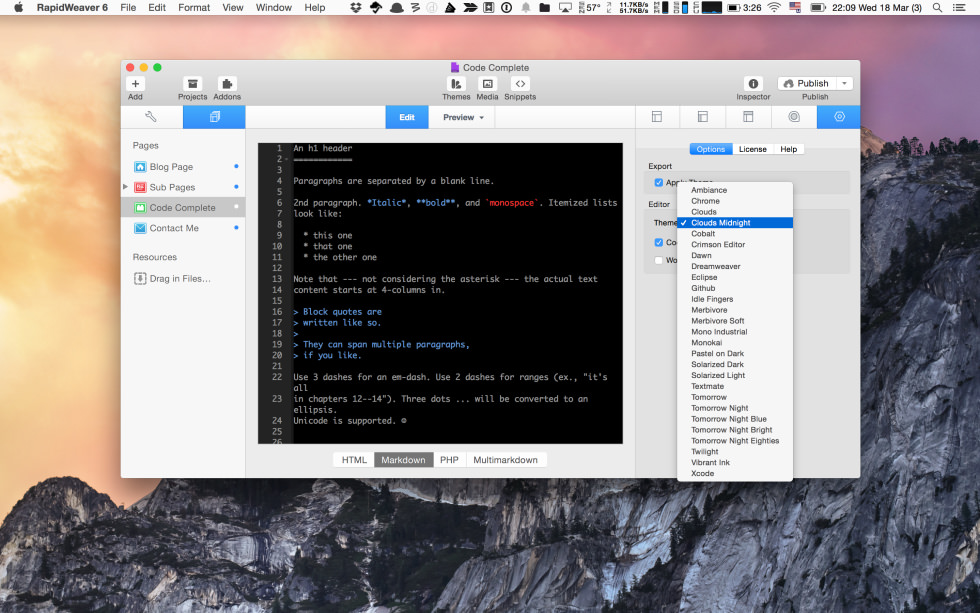Open inspector gear page settings tab
This screenshot has height=613, width=980.
point(839,117)
